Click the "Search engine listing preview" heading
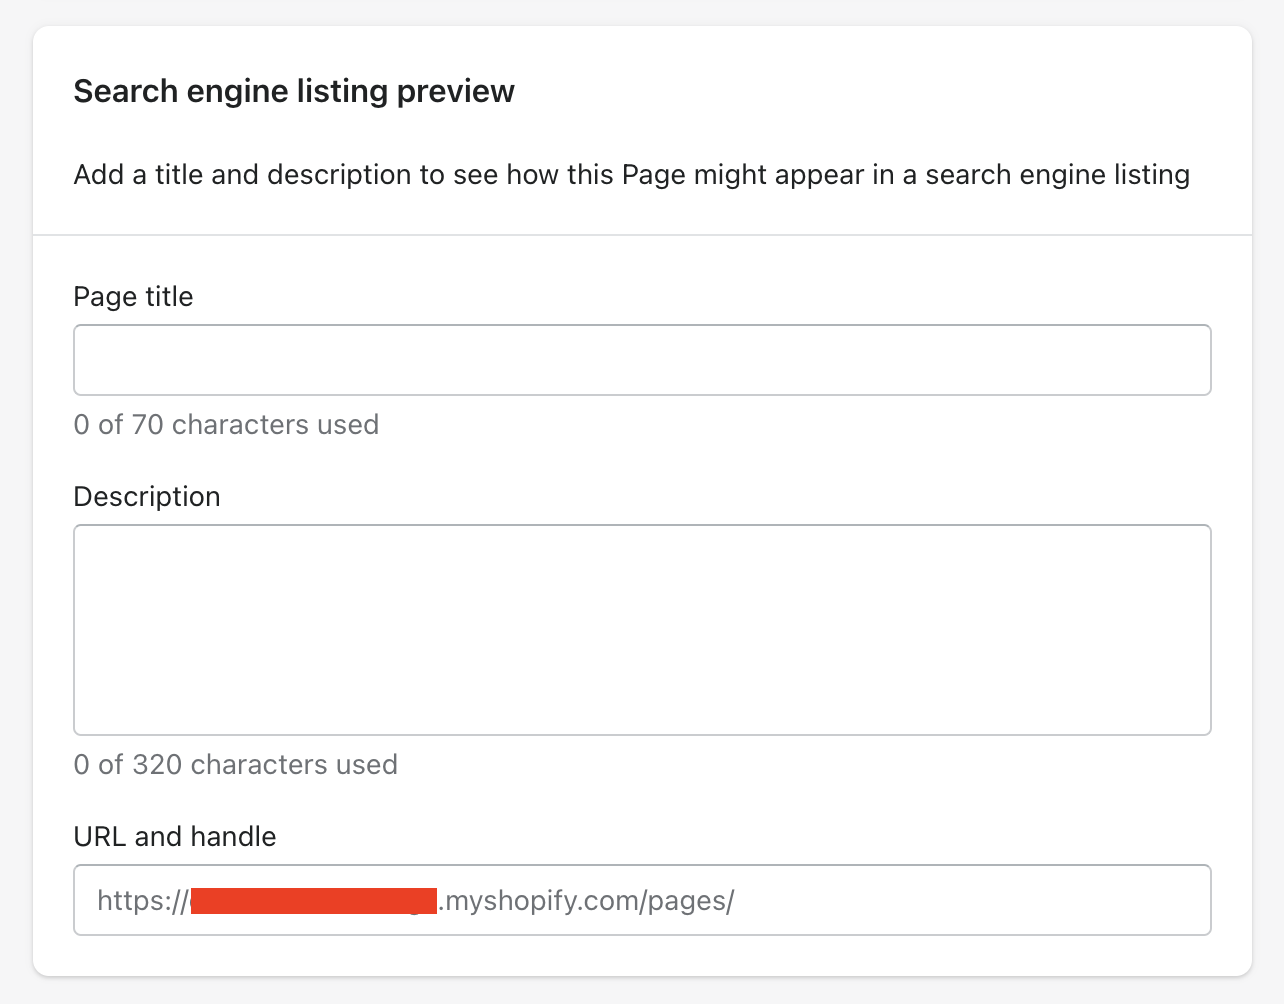This screenshot has width=1284, height=1004. [x=294, y=91]
